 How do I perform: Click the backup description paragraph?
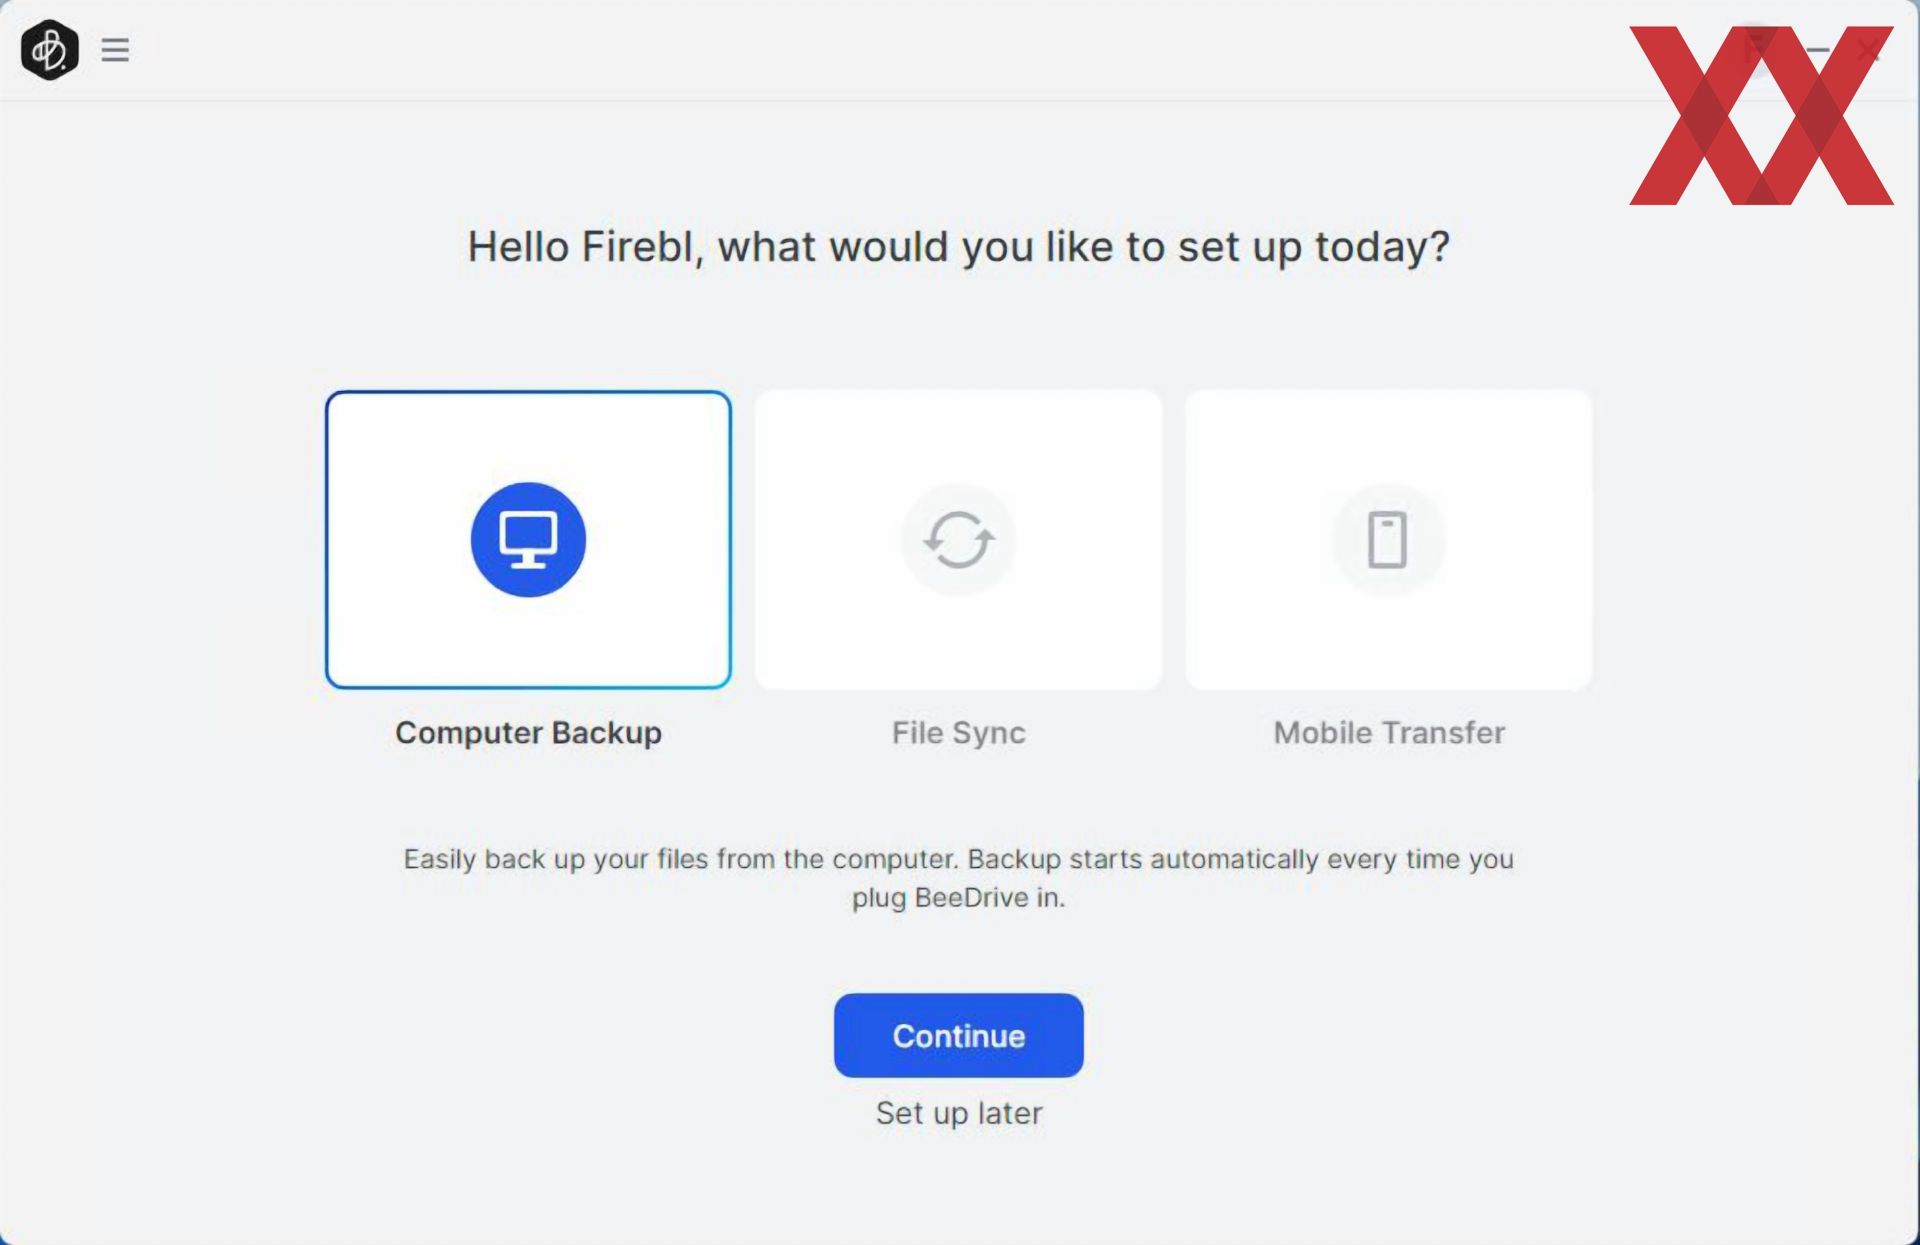(x=958, y=878)
